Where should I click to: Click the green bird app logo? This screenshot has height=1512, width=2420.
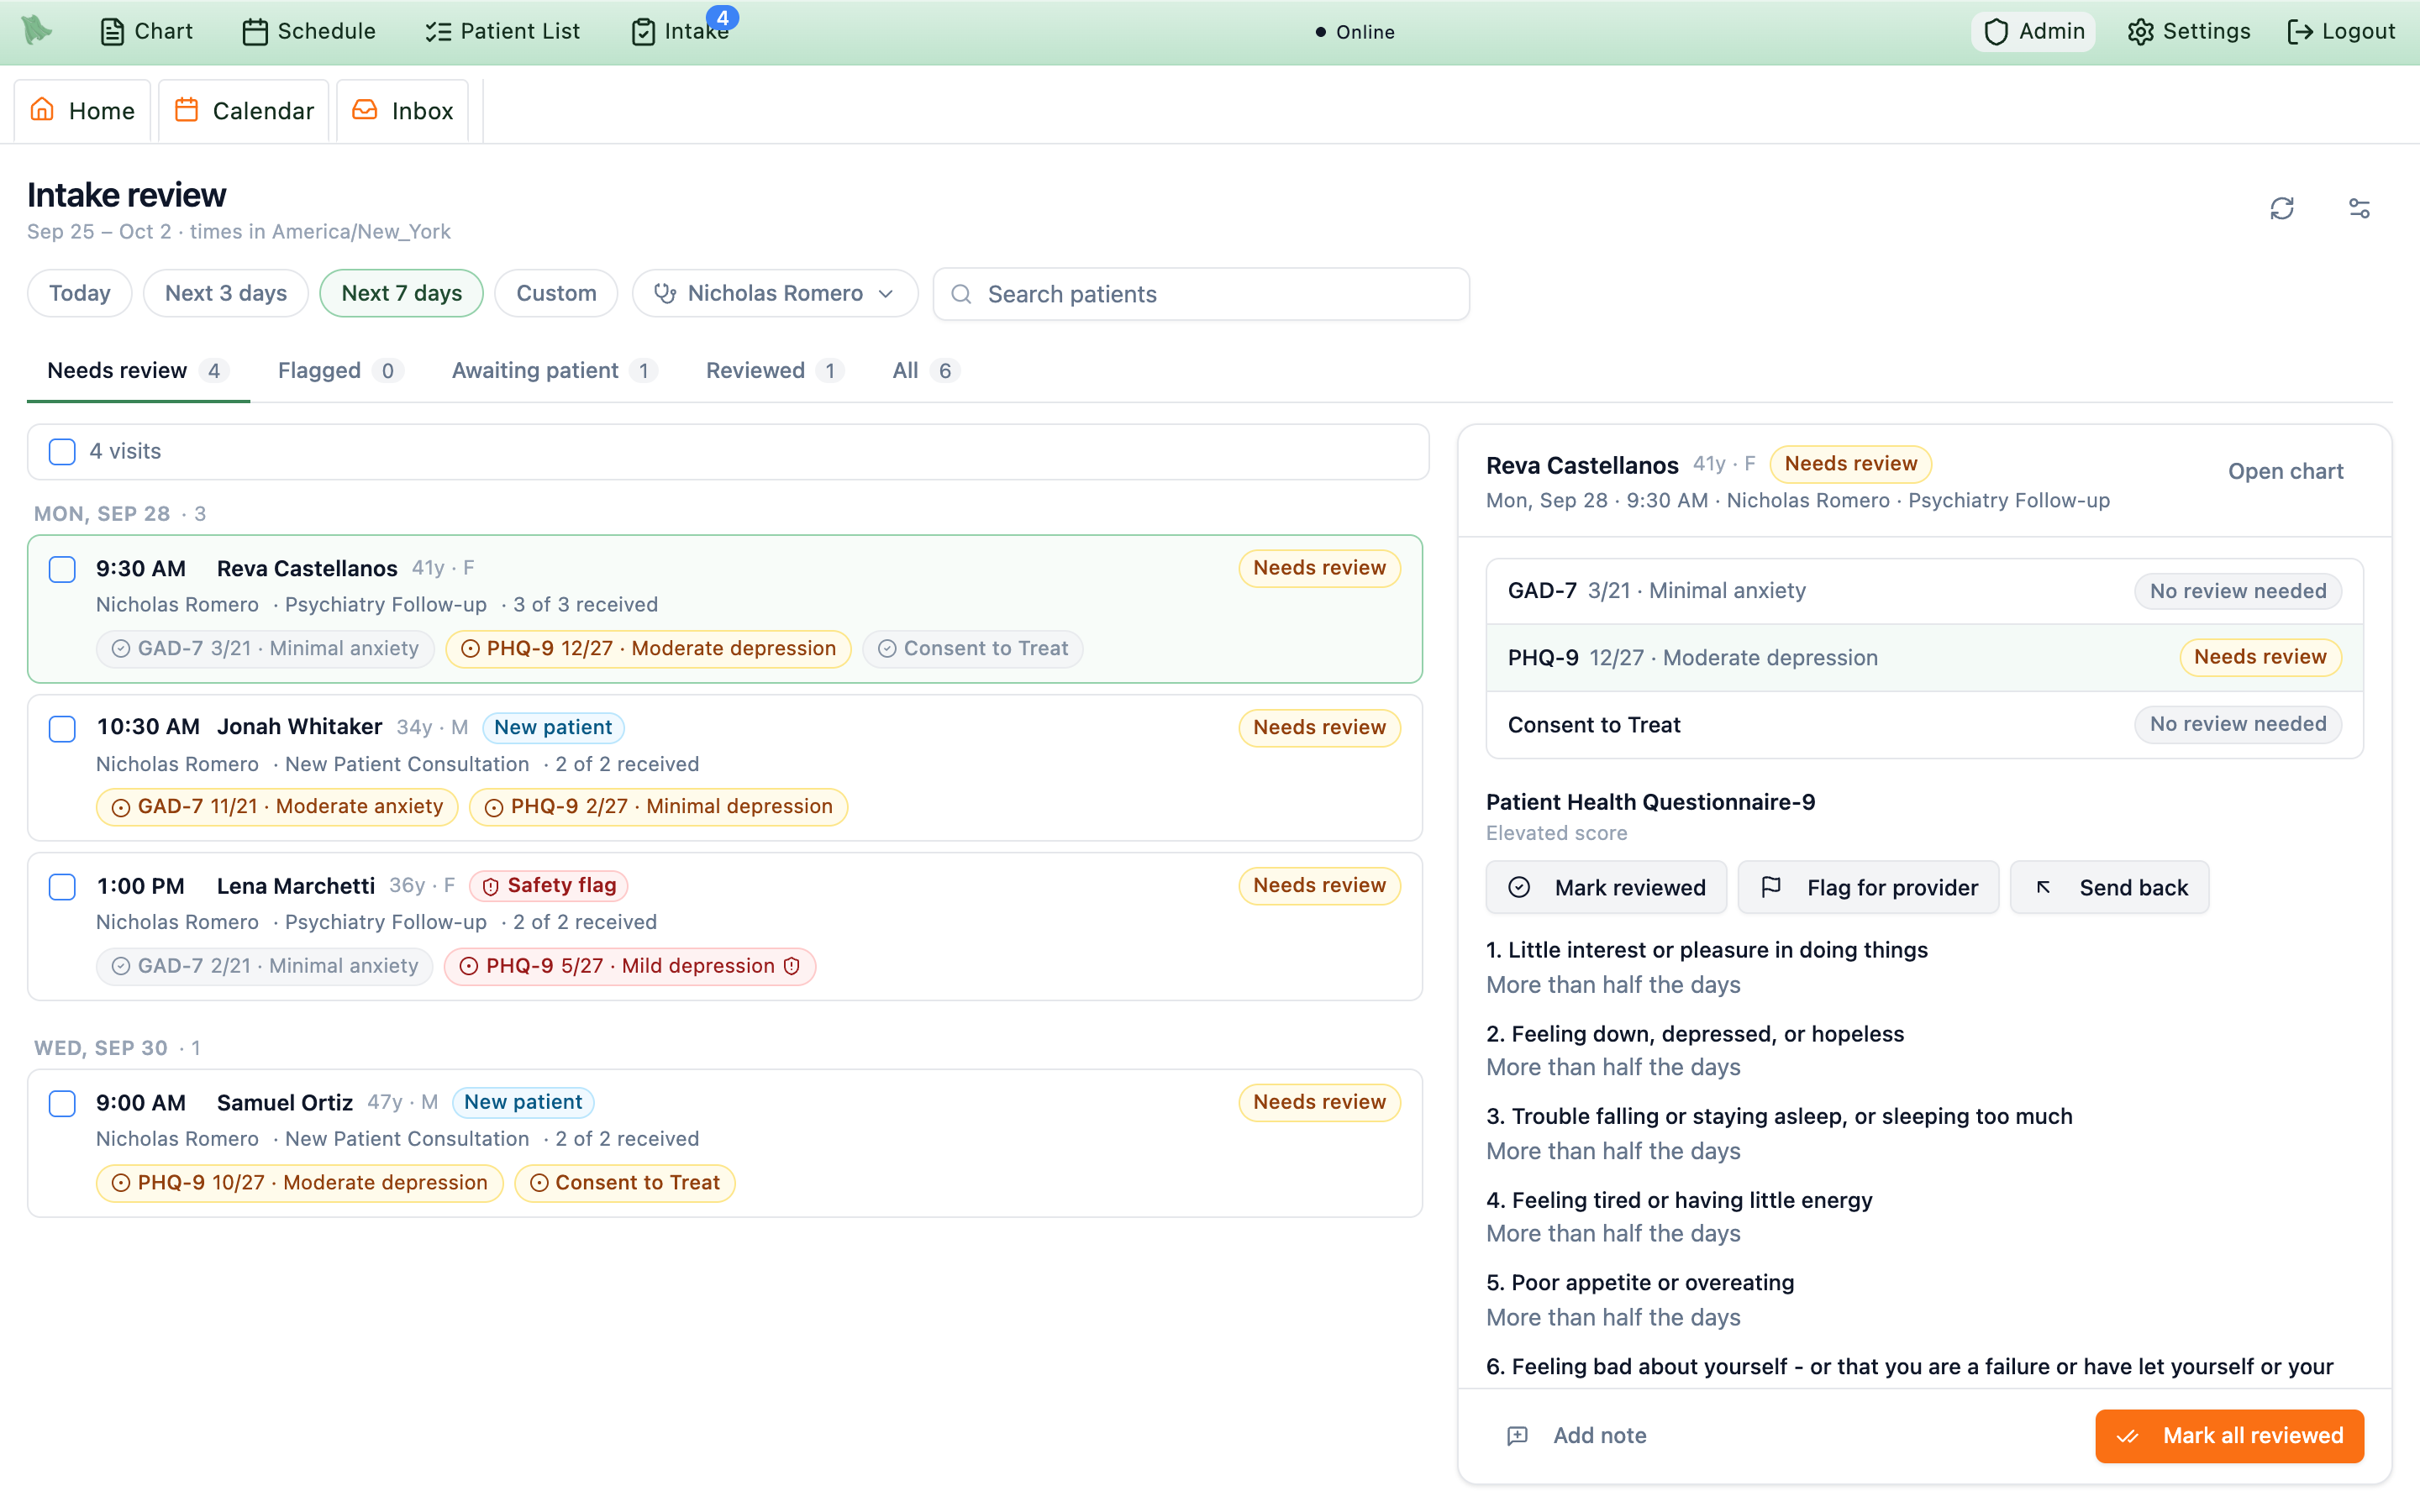(37, 31)
